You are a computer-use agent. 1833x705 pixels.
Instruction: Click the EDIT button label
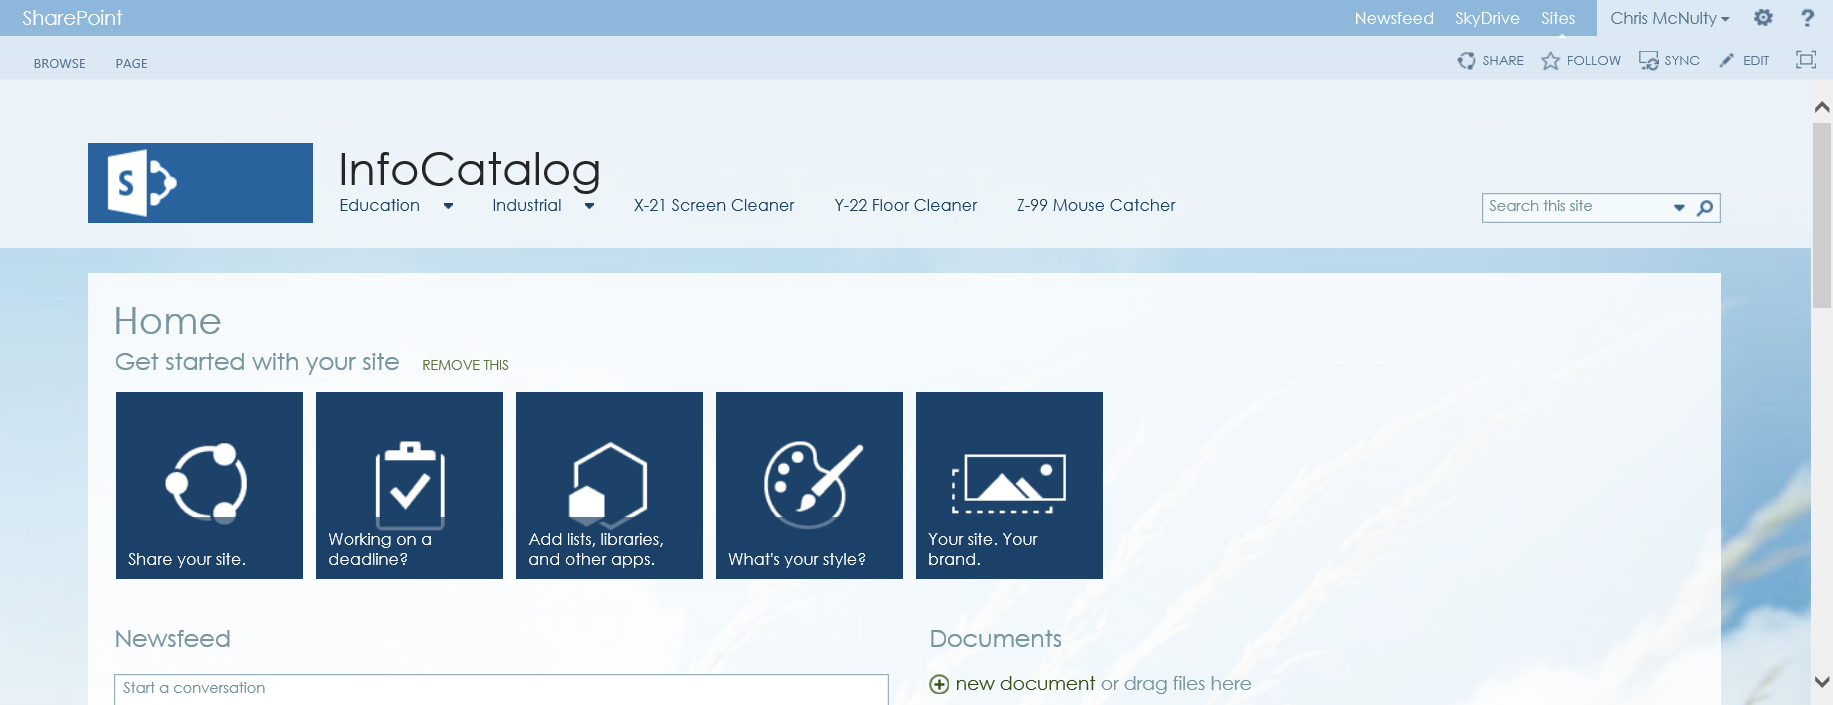1756,61
